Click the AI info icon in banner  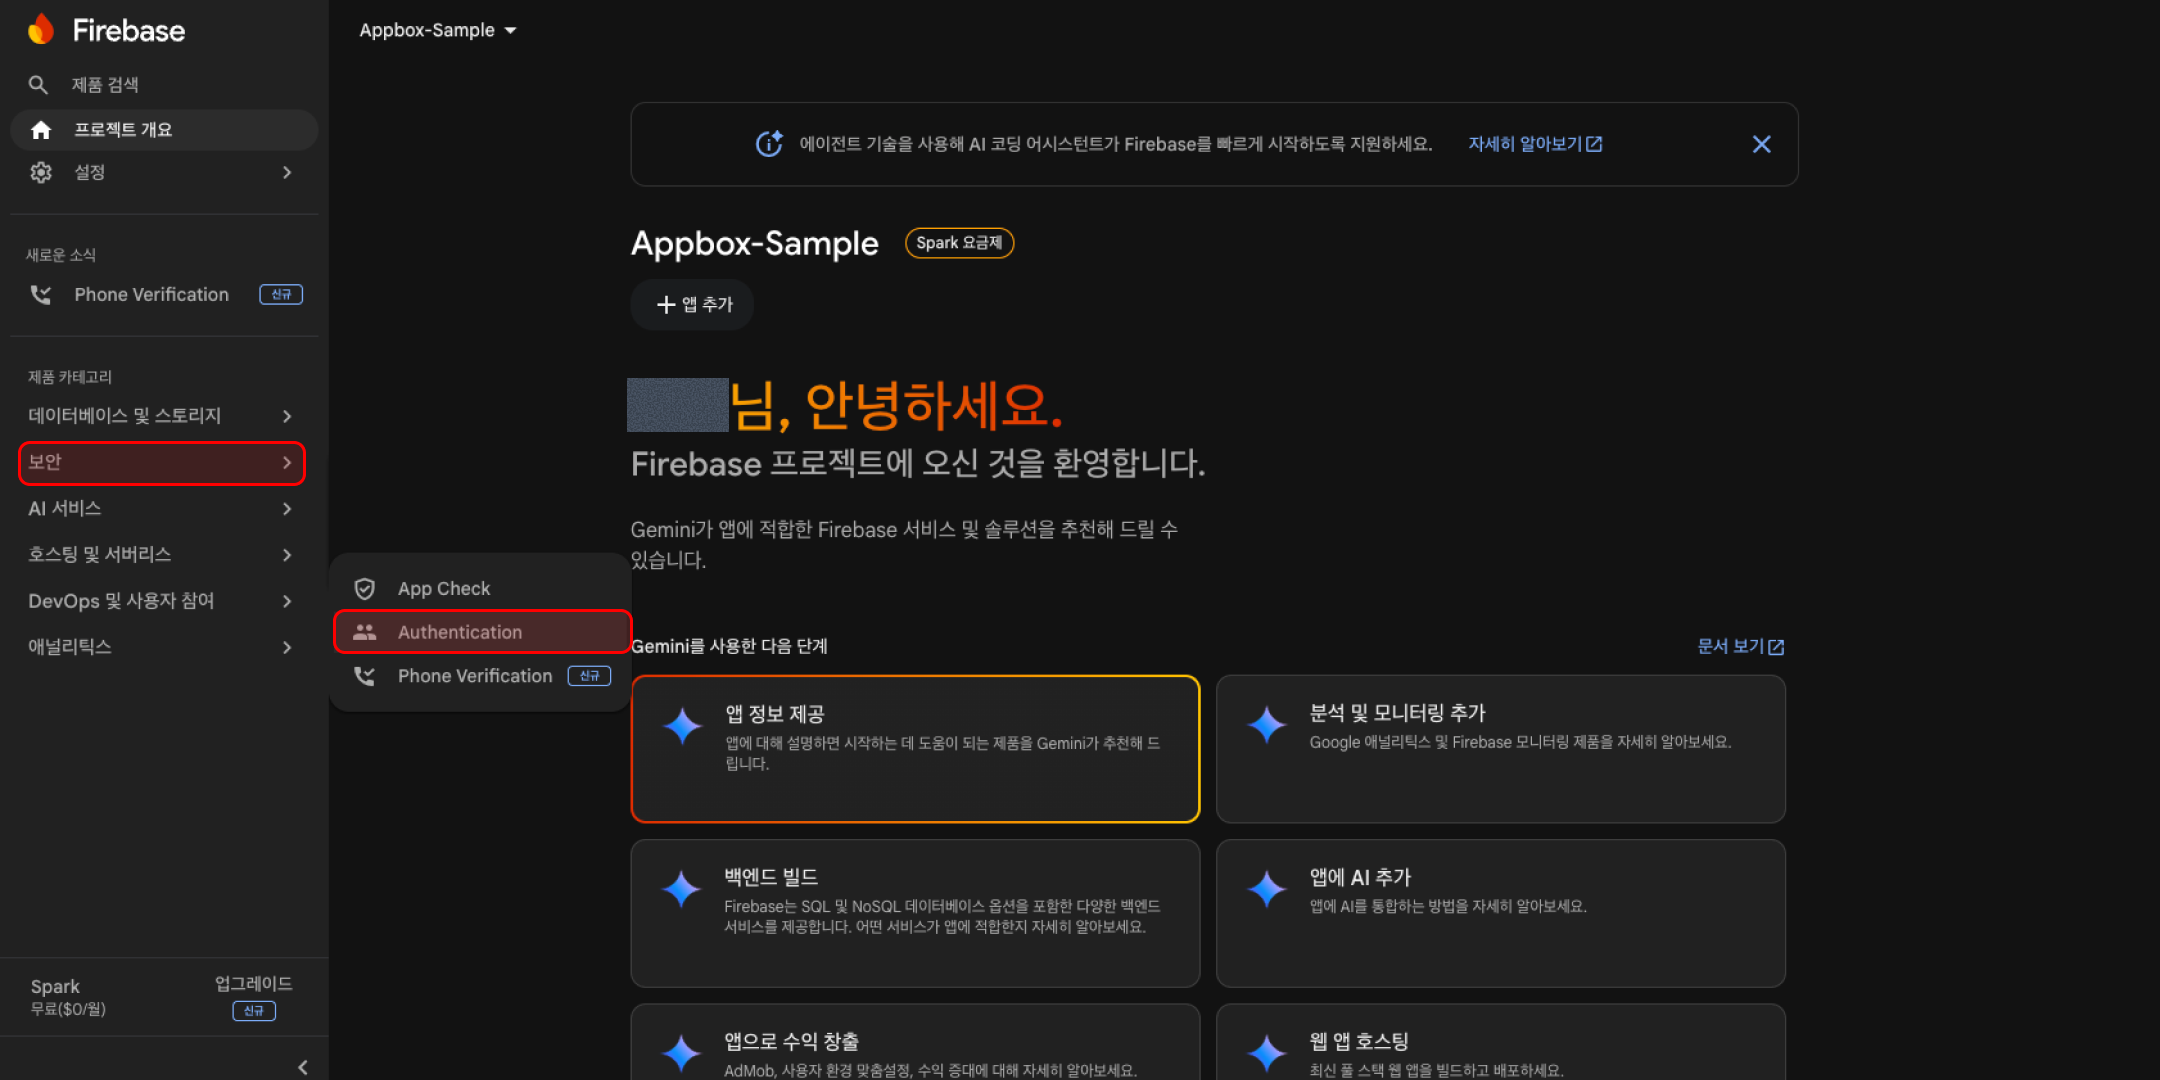click(769, 144)
